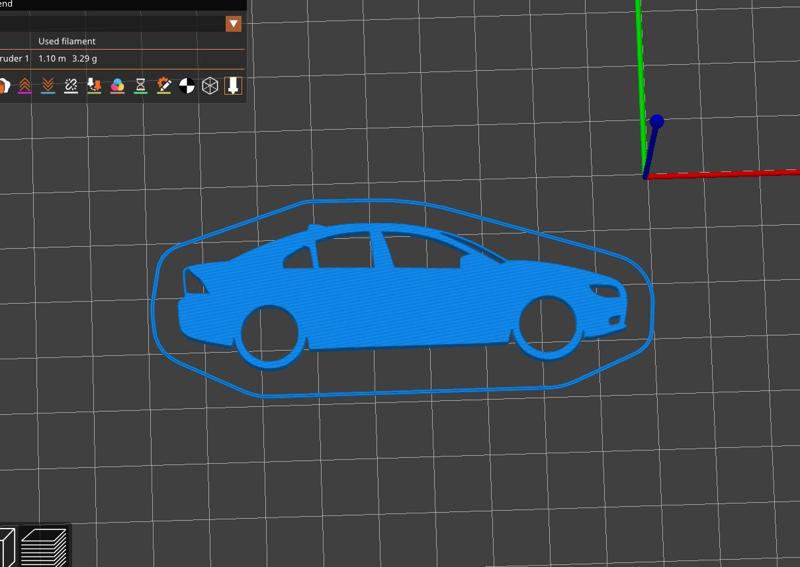Toggle seams visibility broken-link icon
The image size is (800, 567).
71,86
